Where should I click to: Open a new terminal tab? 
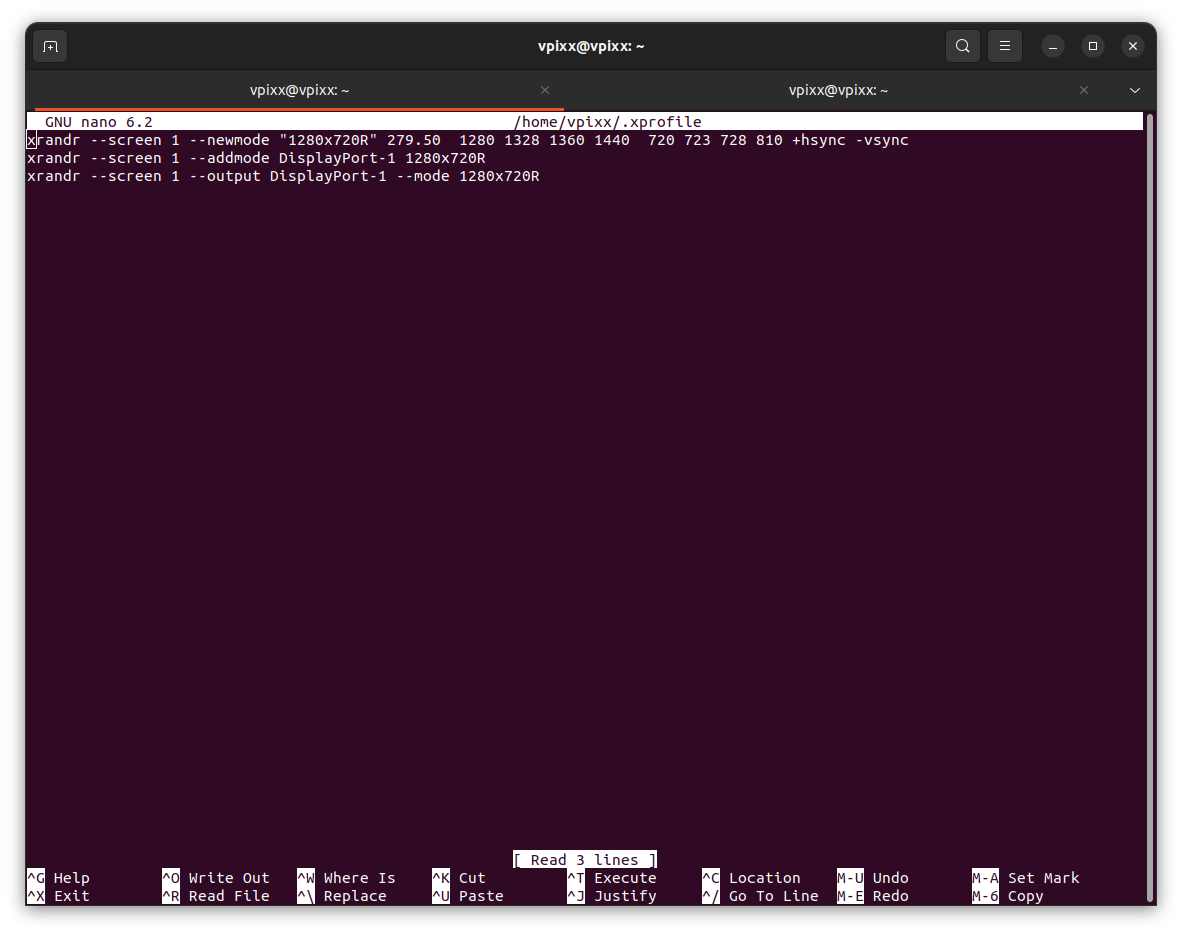click(49, 45)
